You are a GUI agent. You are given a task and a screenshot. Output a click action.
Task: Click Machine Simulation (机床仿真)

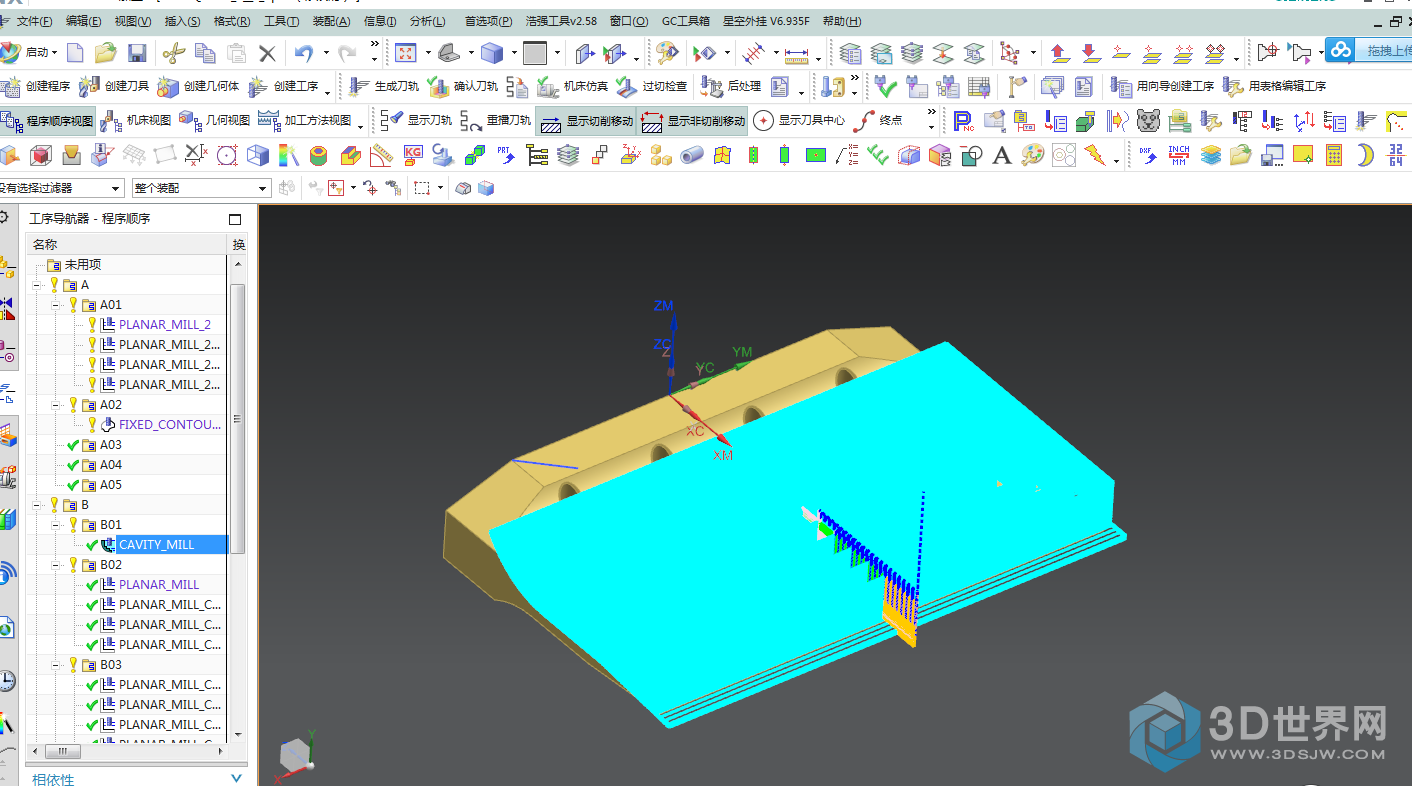point(572,87)
